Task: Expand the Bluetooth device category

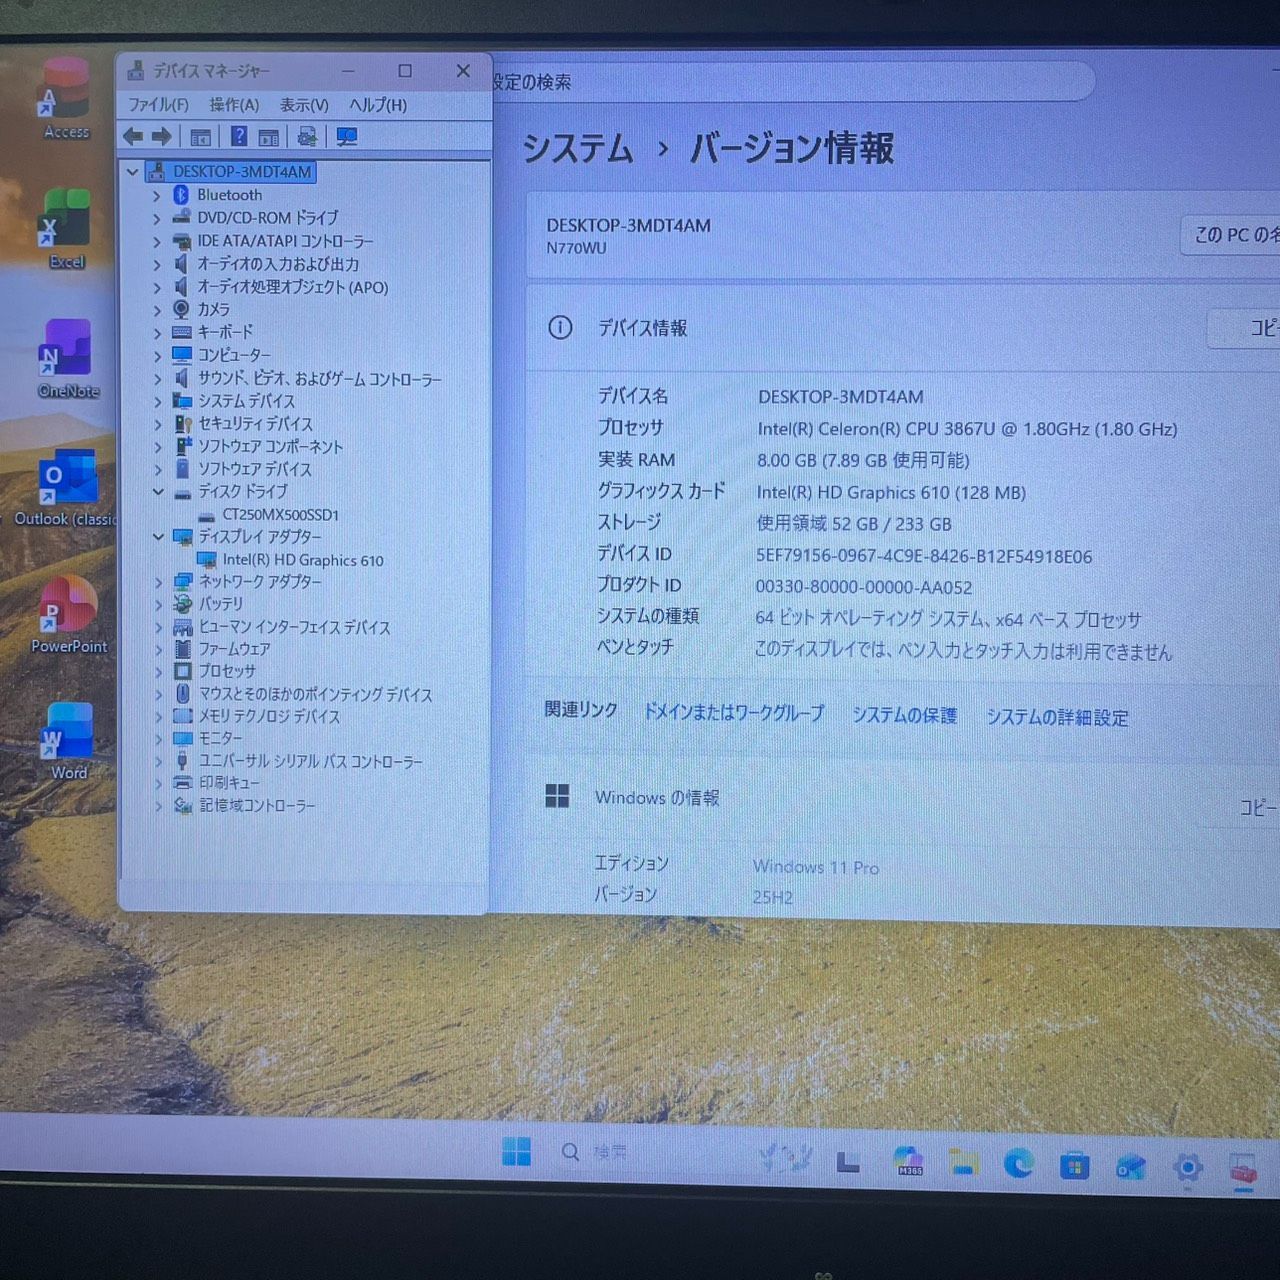Action: pos(157,196)
